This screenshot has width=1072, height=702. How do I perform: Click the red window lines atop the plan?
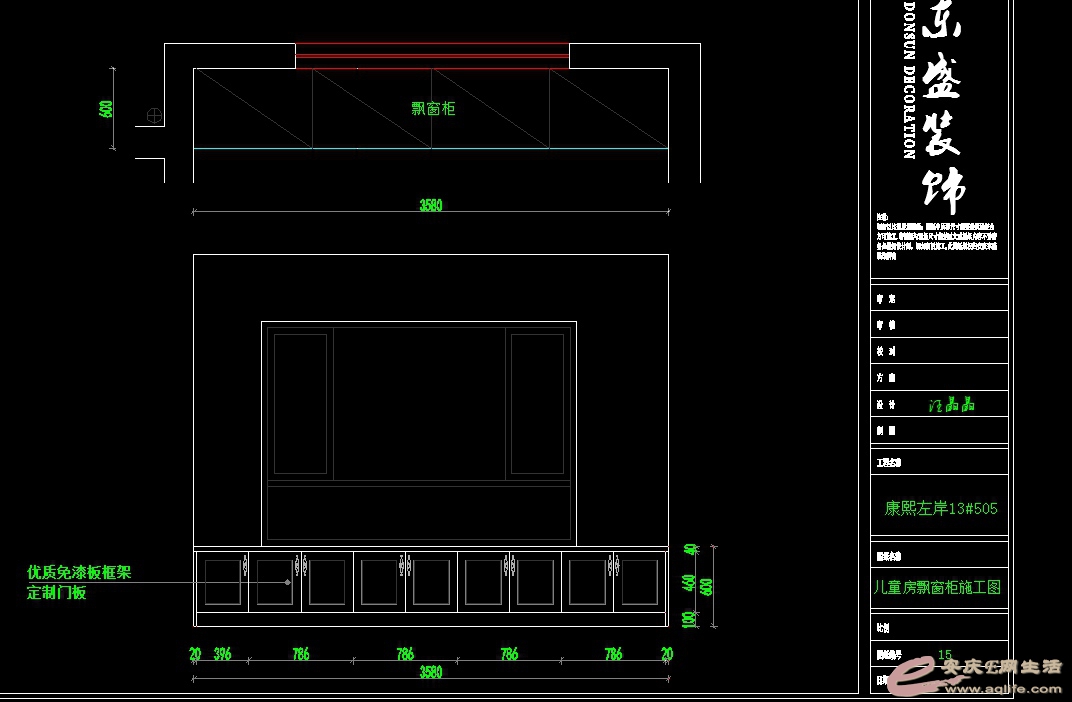click(x=432, y=55)
